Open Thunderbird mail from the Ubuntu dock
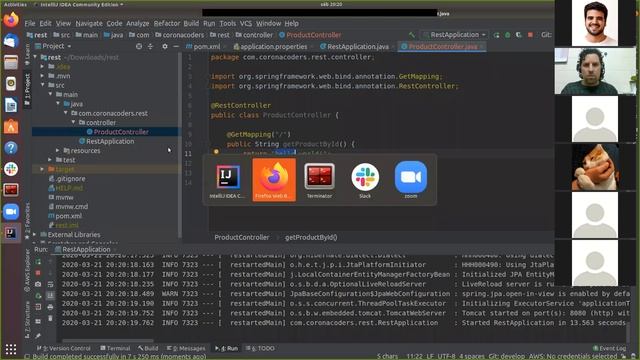Screen dimensions: 640x360 11,41
